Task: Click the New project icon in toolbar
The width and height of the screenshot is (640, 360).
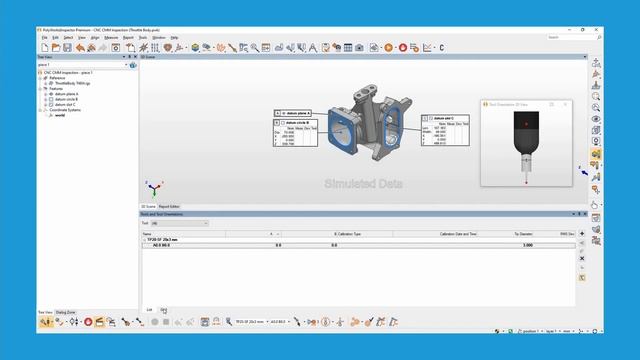Action: 45,48
